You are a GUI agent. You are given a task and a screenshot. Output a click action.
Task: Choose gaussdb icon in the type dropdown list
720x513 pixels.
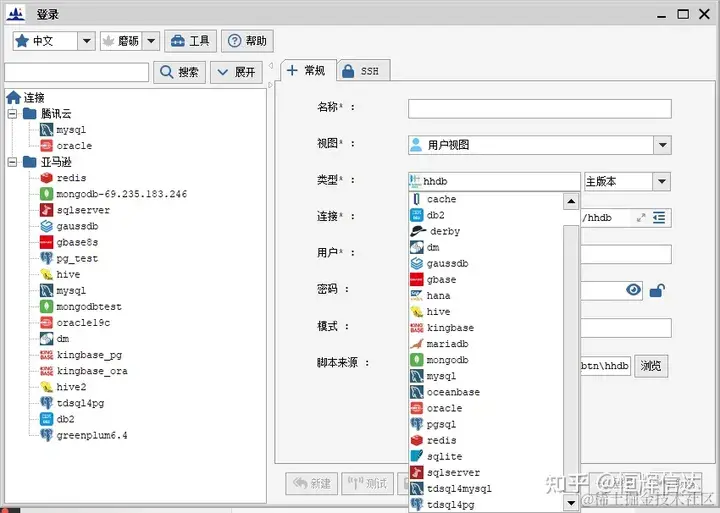tap(416, 263)
